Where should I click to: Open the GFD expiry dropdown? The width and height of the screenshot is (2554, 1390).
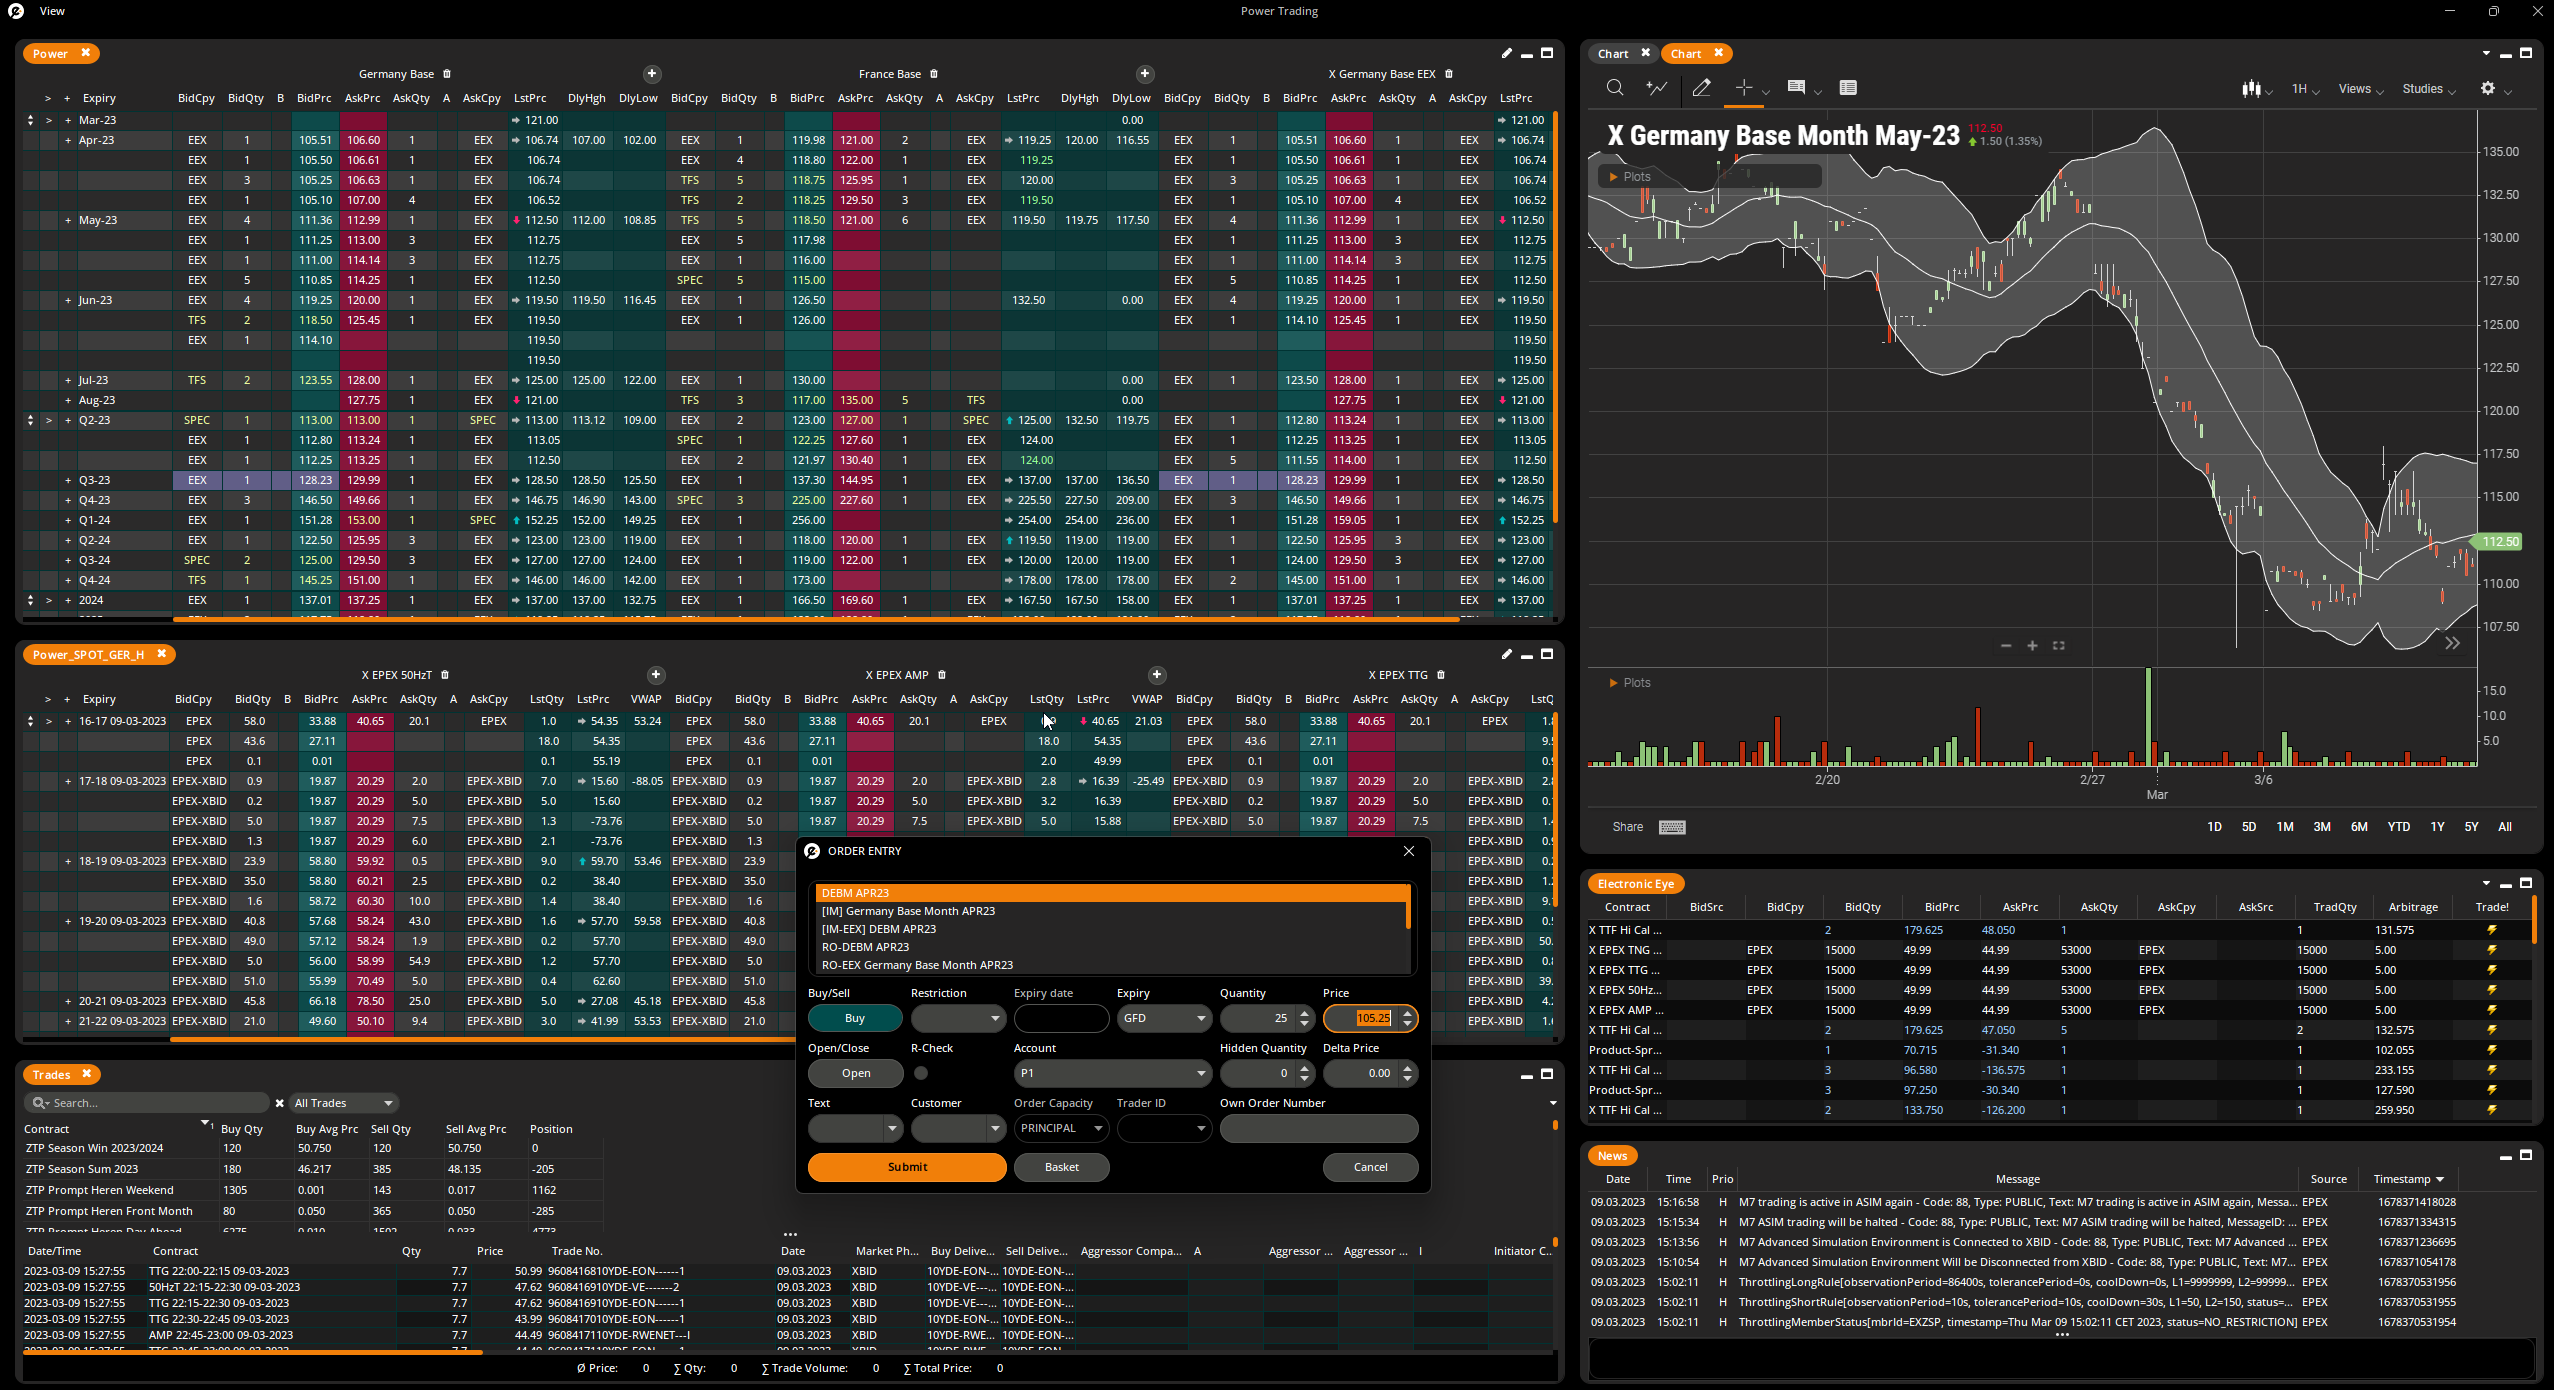pos(1162,1017)
